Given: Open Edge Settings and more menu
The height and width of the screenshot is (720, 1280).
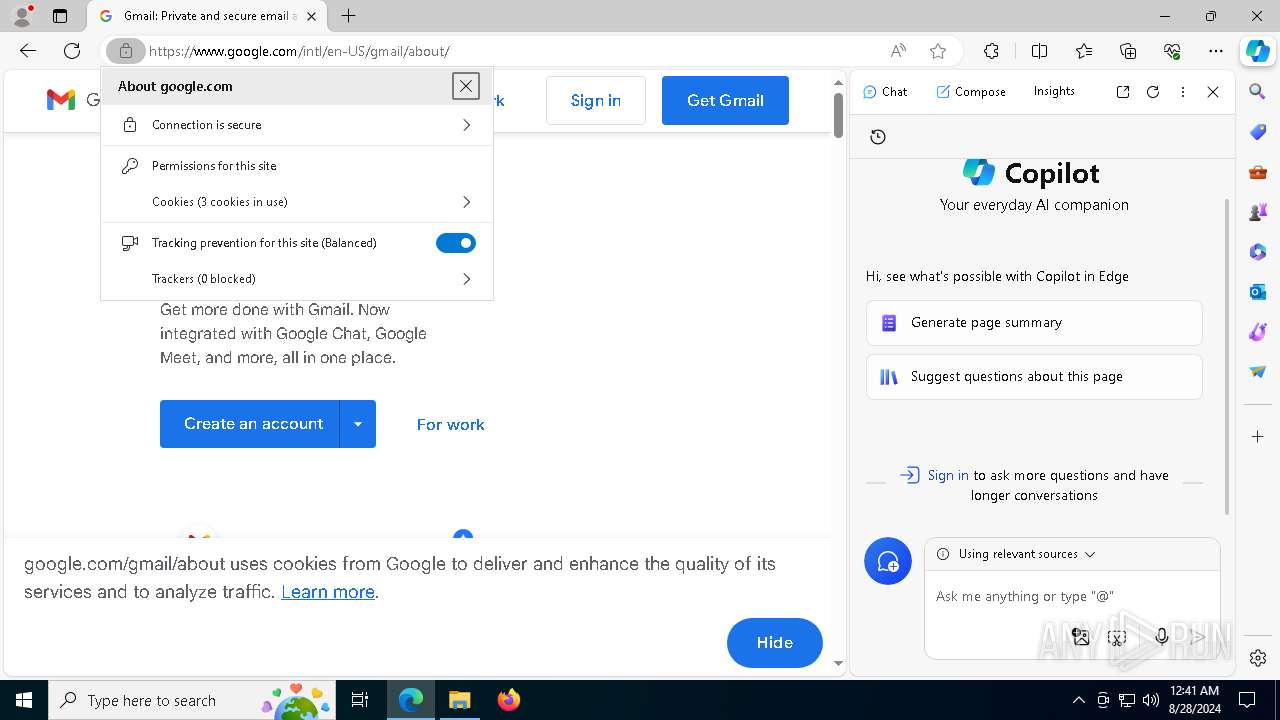Looking at the screenshot, I should 1216,51.
